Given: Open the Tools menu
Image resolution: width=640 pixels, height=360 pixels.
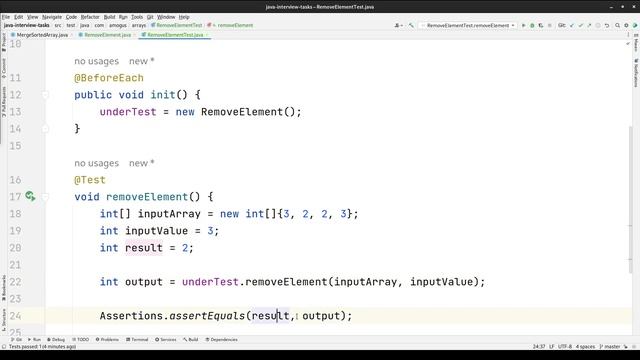Looking at the screenshot, I should coord(137,17).
